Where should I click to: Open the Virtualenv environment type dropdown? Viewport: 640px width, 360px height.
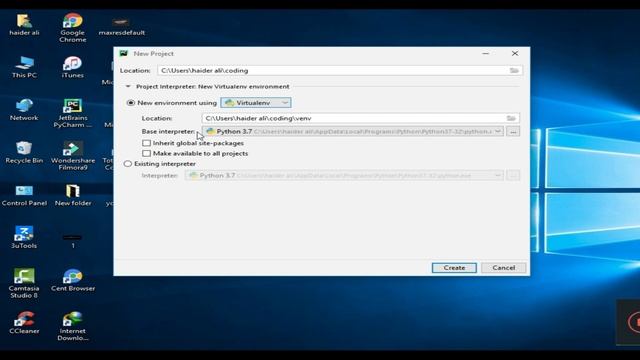click(x=256, y=103)
